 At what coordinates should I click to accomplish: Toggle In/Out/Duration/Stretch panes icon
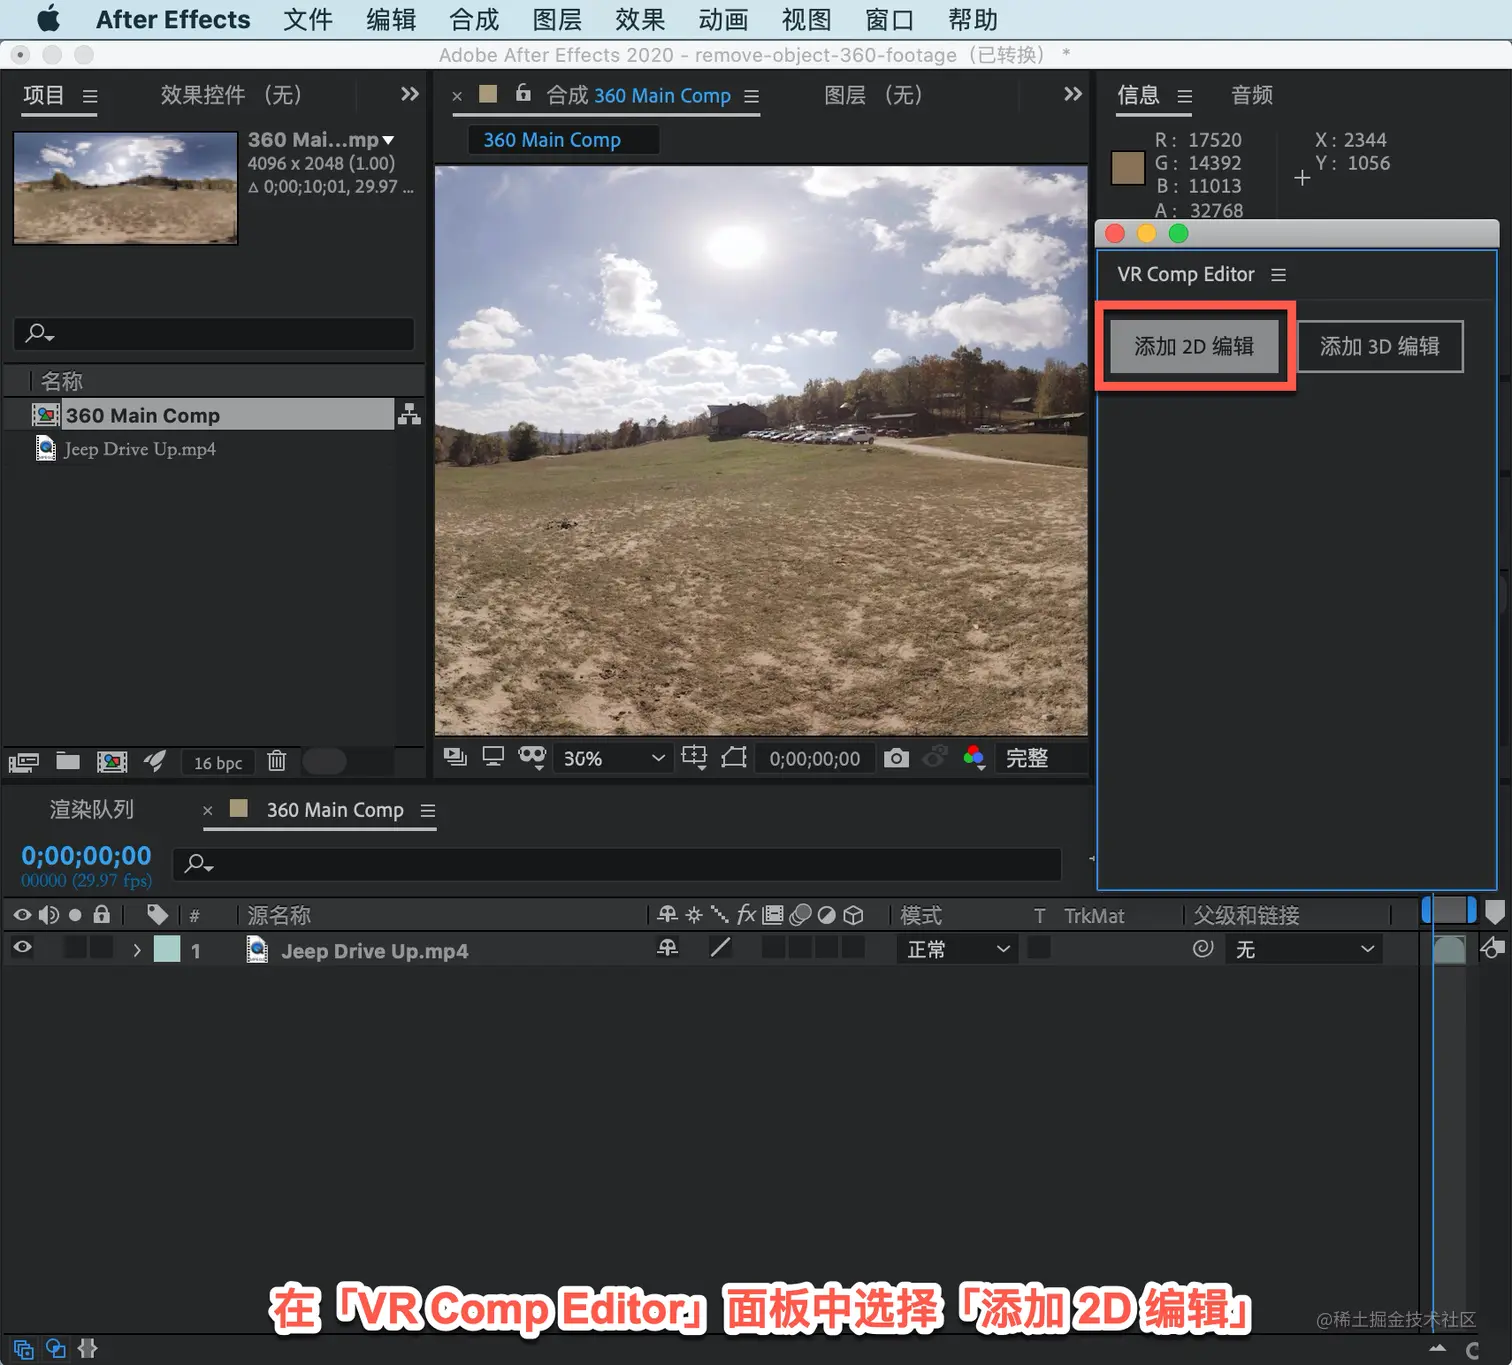click(x=88, y=1348)
